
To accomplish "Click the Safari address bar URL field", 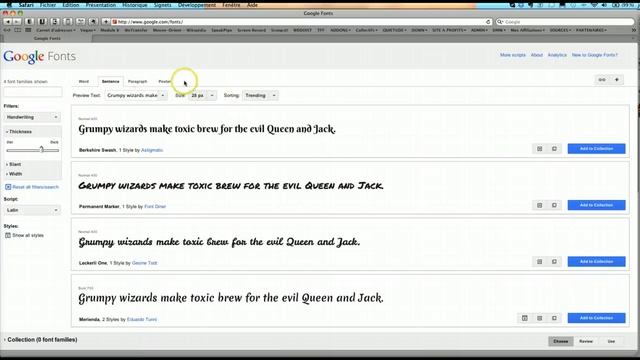I will [x=301, y=22].
